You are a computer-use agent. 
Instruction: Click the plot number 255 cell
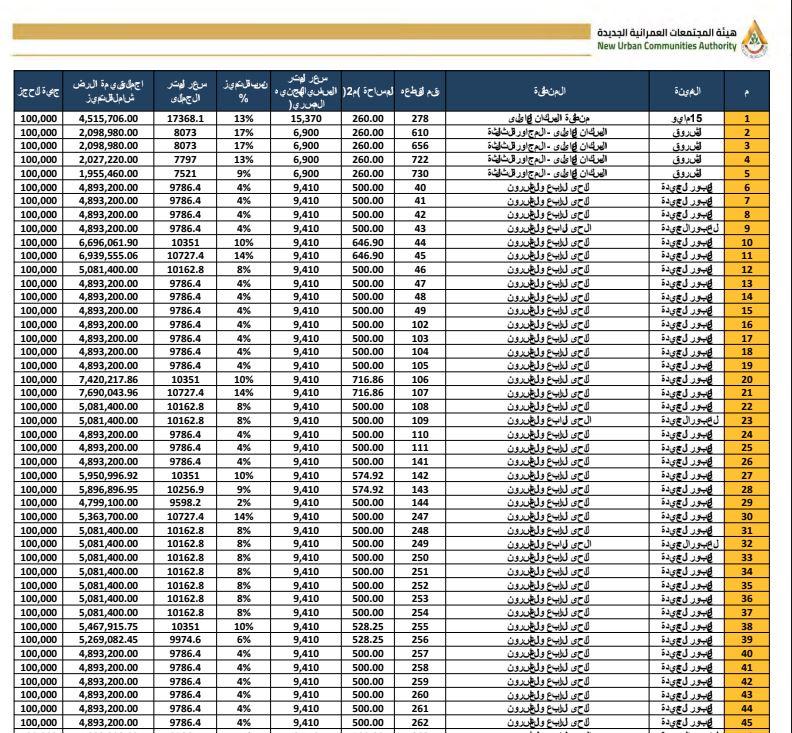click(x=420, y=626)
